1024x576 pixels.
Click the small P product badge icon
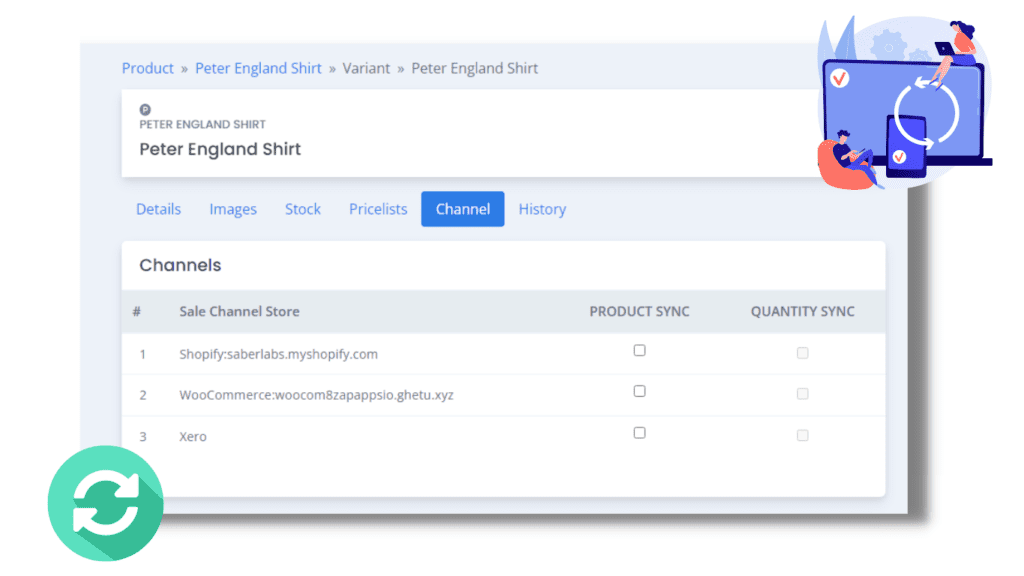145,110
